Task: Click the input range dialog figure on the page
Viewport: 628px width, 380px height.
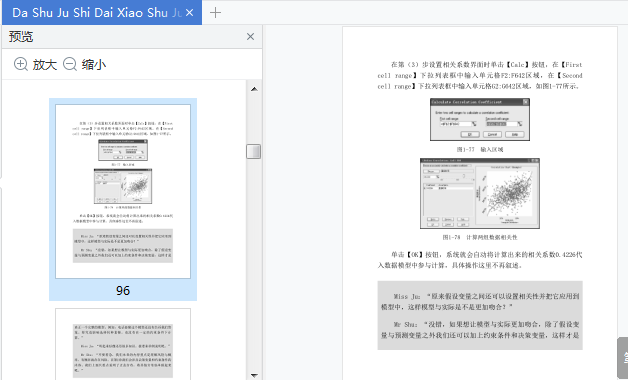Action: 480,119
